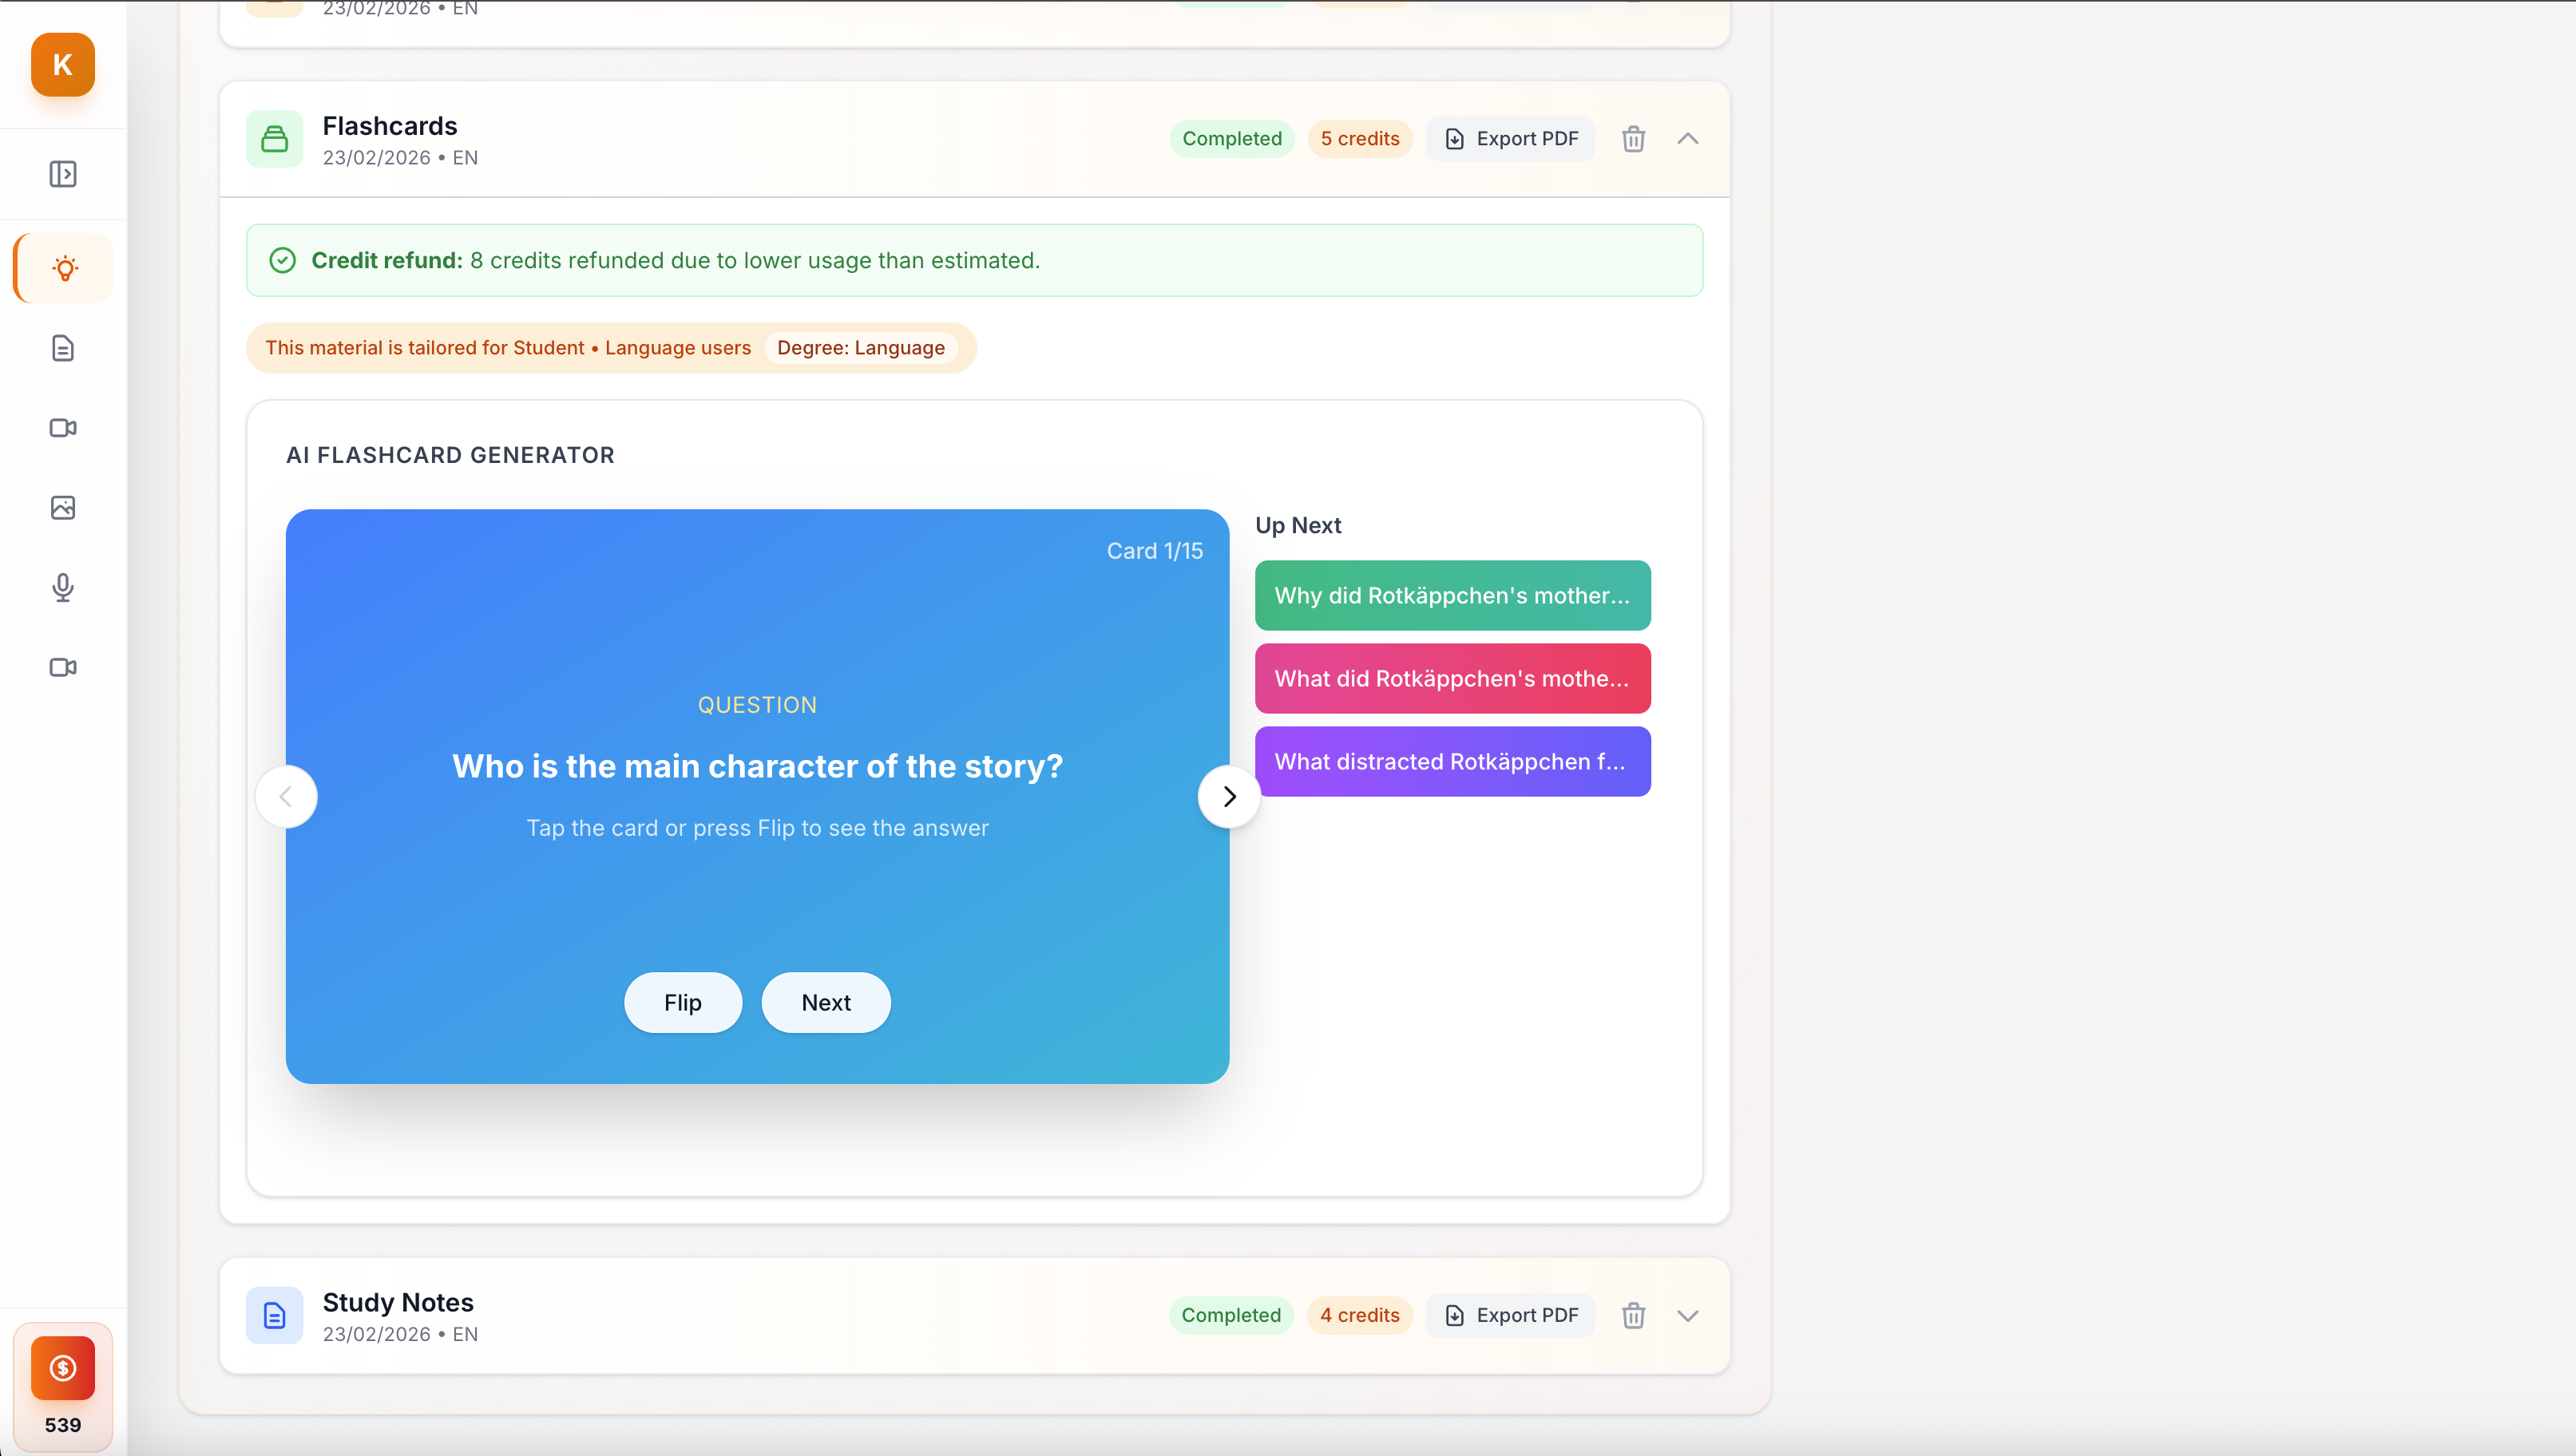
Task: Click the K profile avatar at top left
Action: coord(62,64)
